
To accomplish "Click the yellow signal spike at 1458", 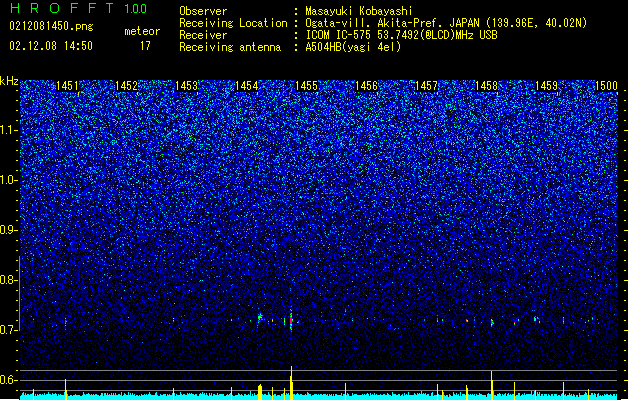I will 491,385.
